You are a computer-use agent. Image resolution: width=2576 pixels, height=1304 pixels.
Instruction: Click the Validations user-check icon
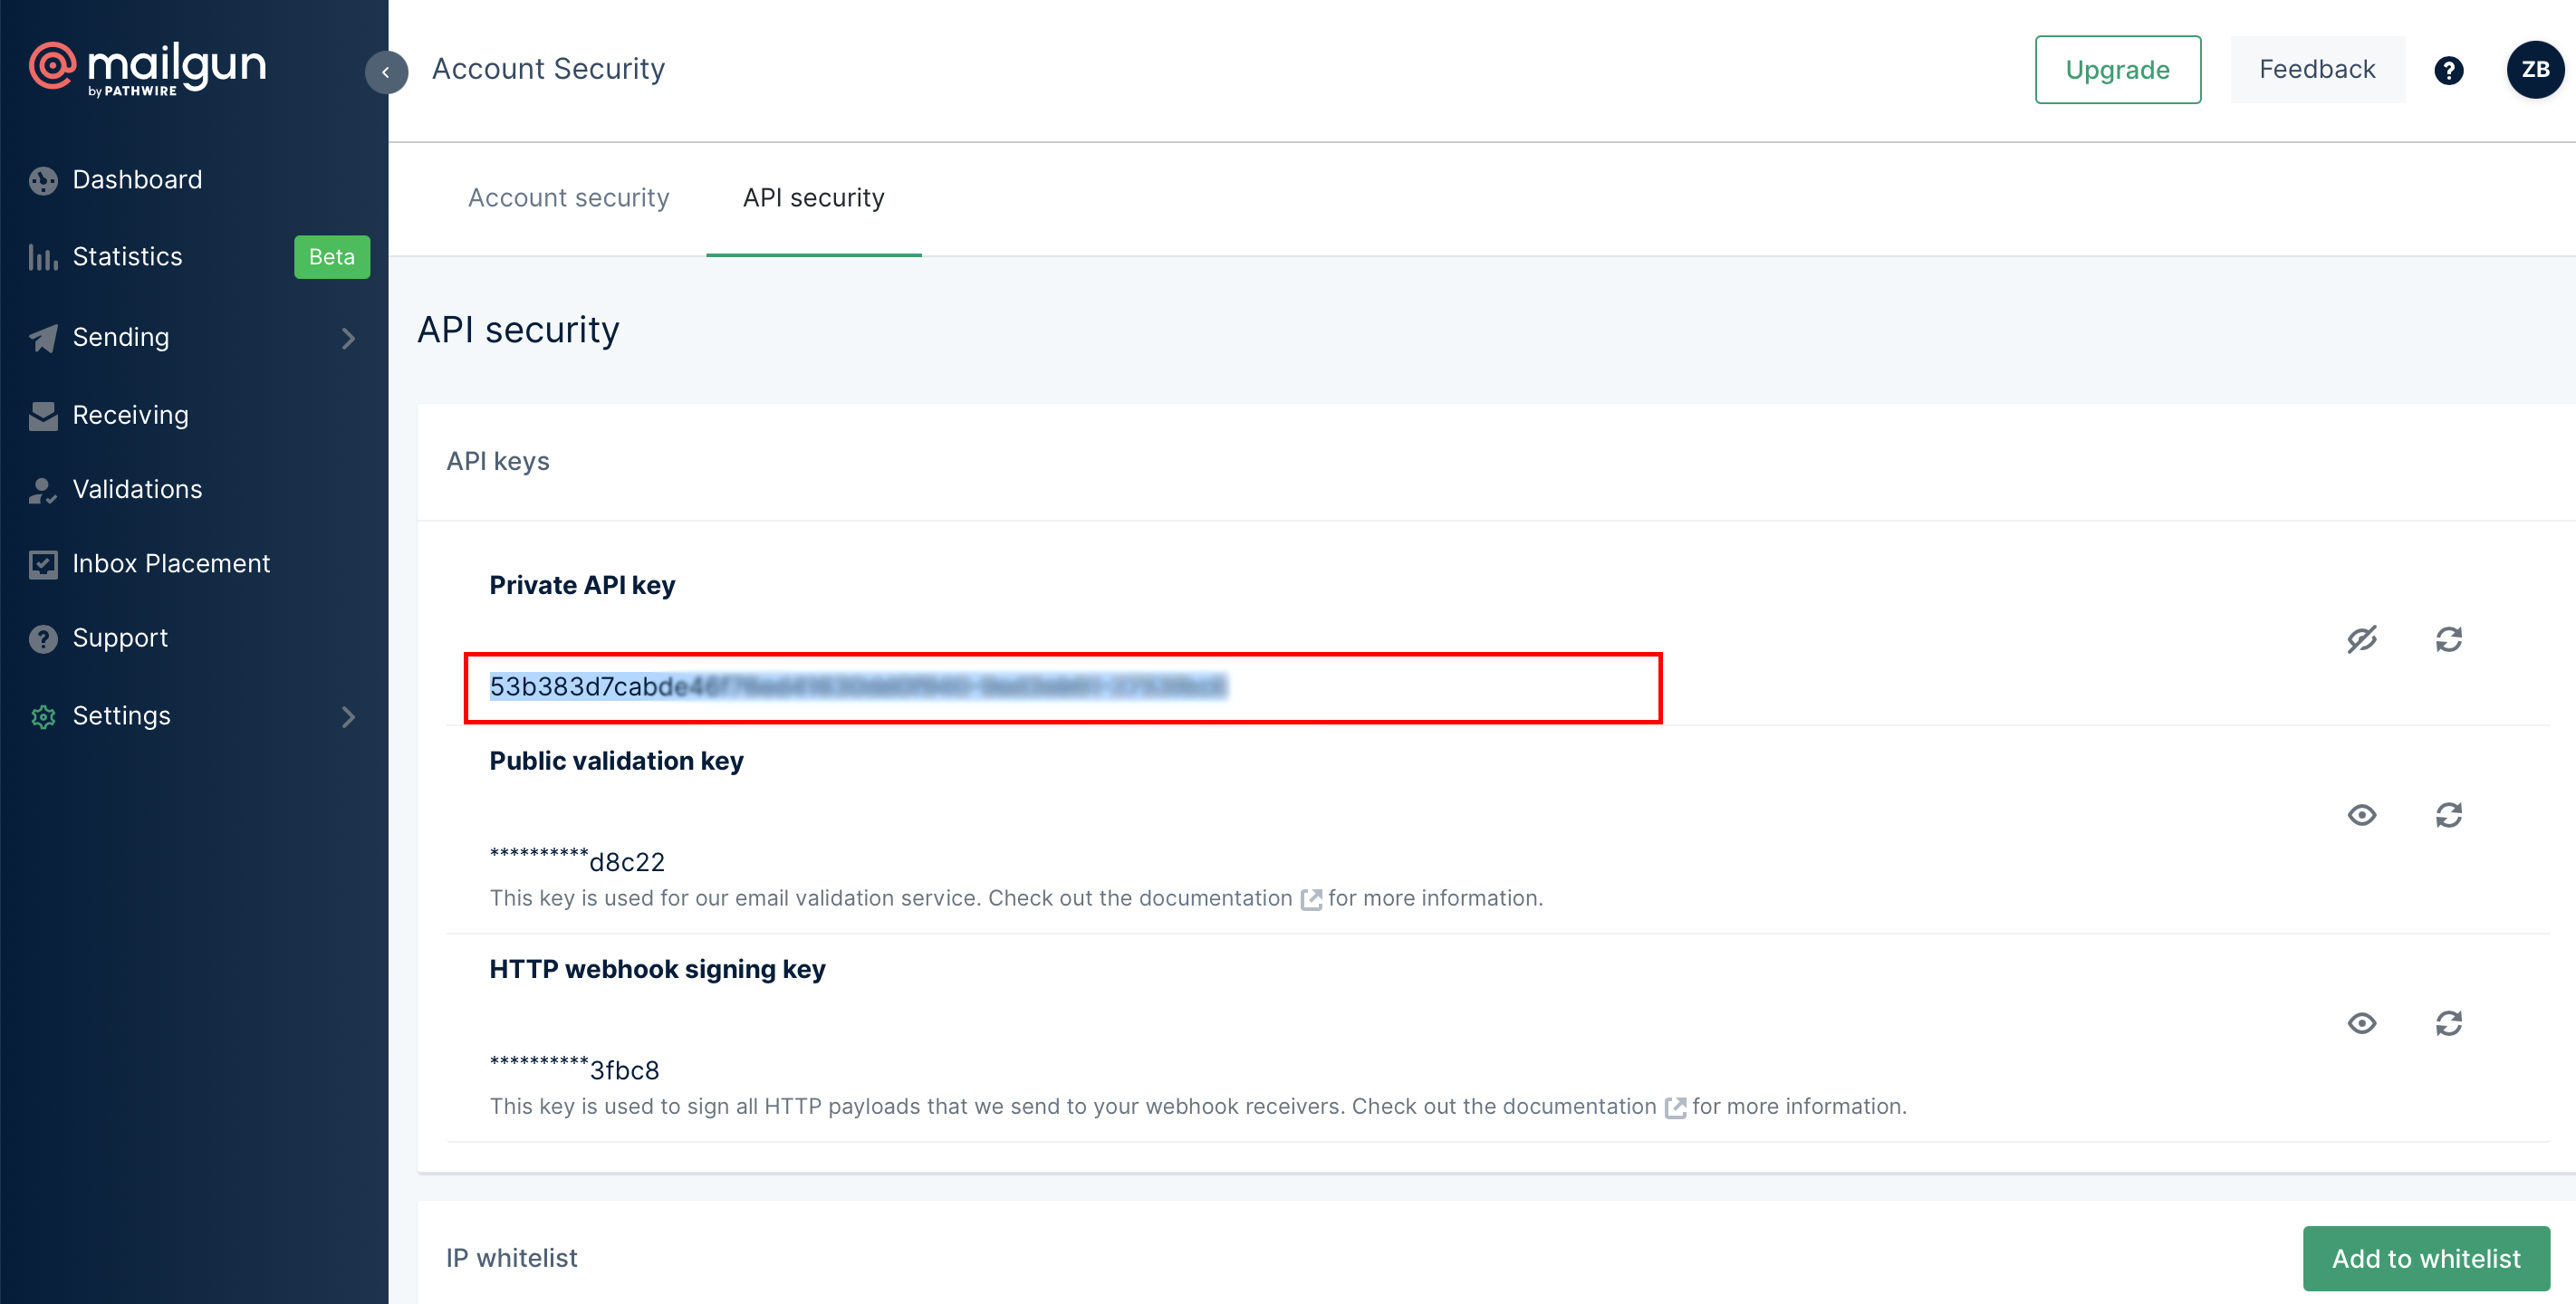pyautogui.click(x=43, y=490)
